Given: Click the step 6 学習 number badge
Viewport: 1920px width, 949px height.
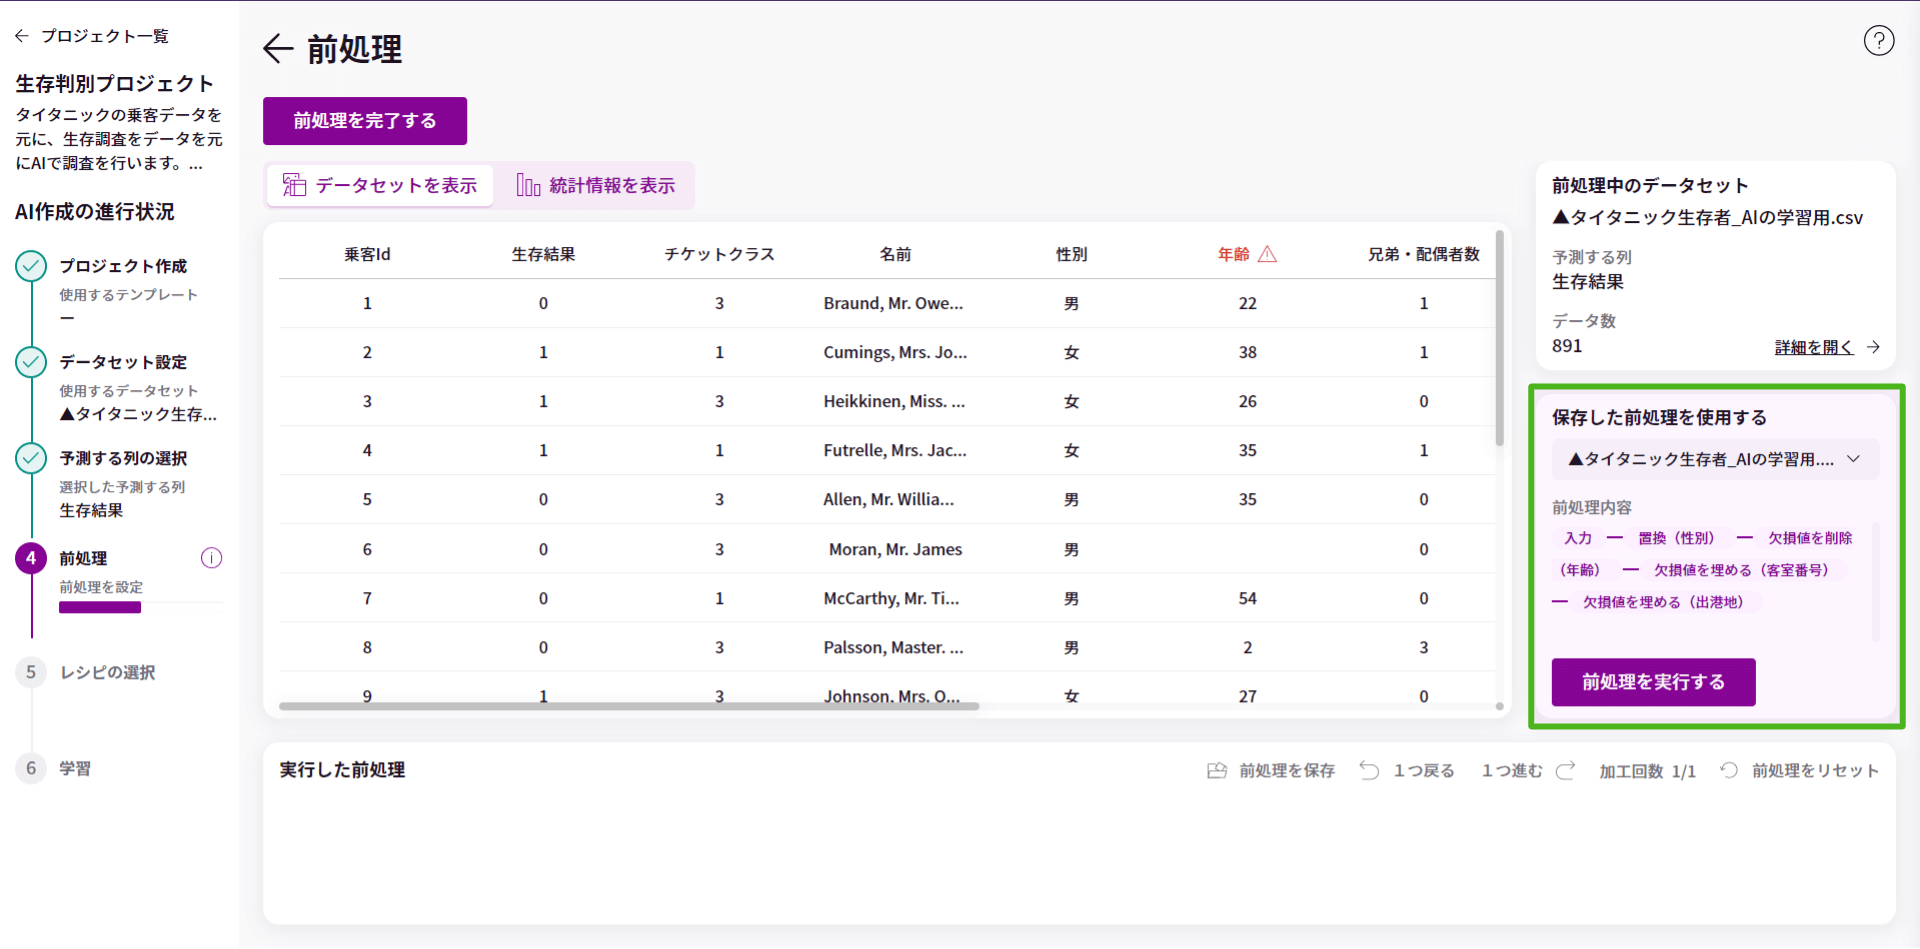Looking at the screenshot, I should point(31,768).
